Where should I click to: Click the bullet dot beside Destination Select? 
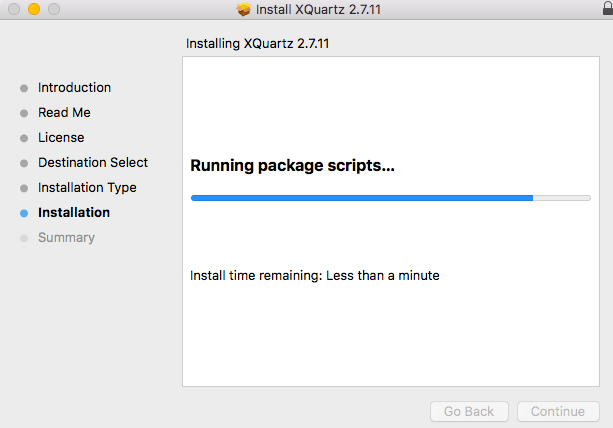tap(23, 163)
